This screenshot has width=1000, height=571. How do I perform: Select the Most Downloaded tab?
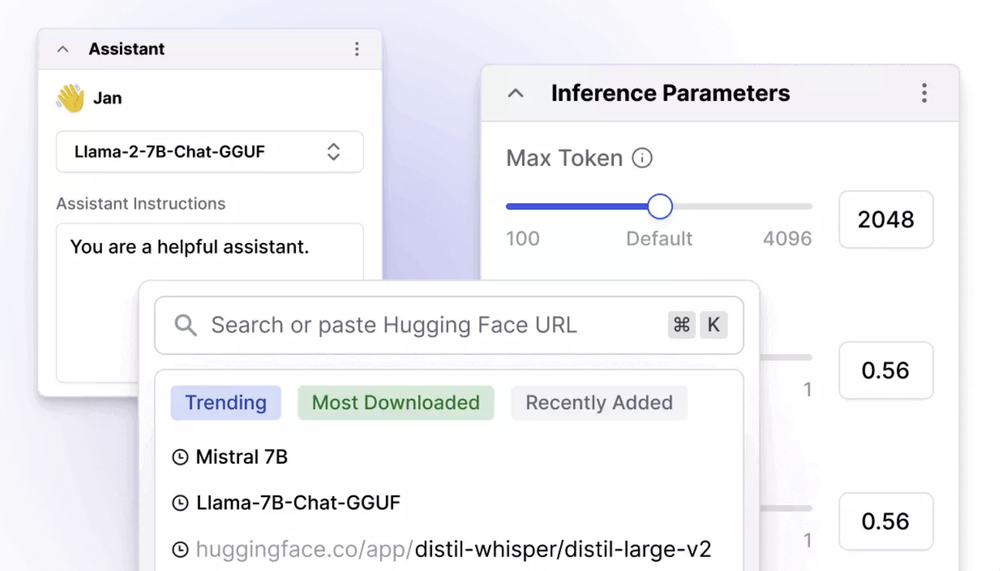pos(395,403)
